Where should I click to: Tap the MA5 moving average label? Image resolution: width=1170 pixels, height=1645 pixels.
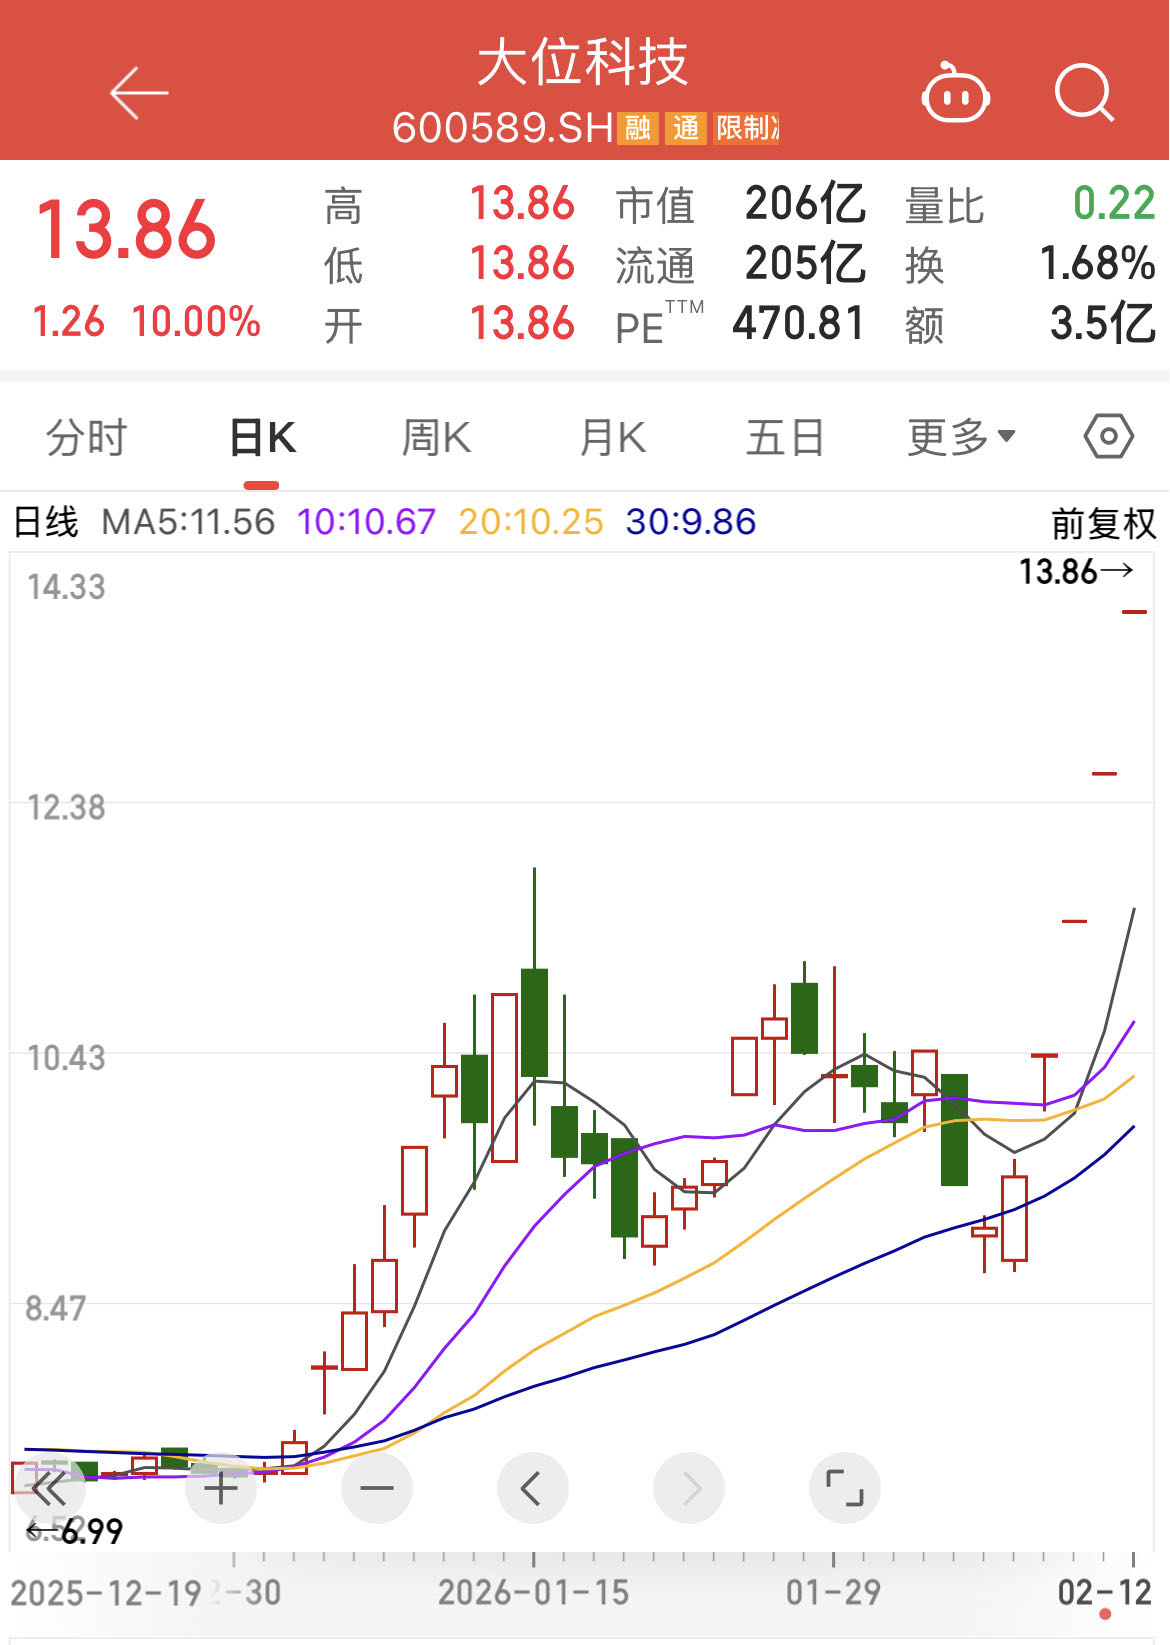coord(188,522)
